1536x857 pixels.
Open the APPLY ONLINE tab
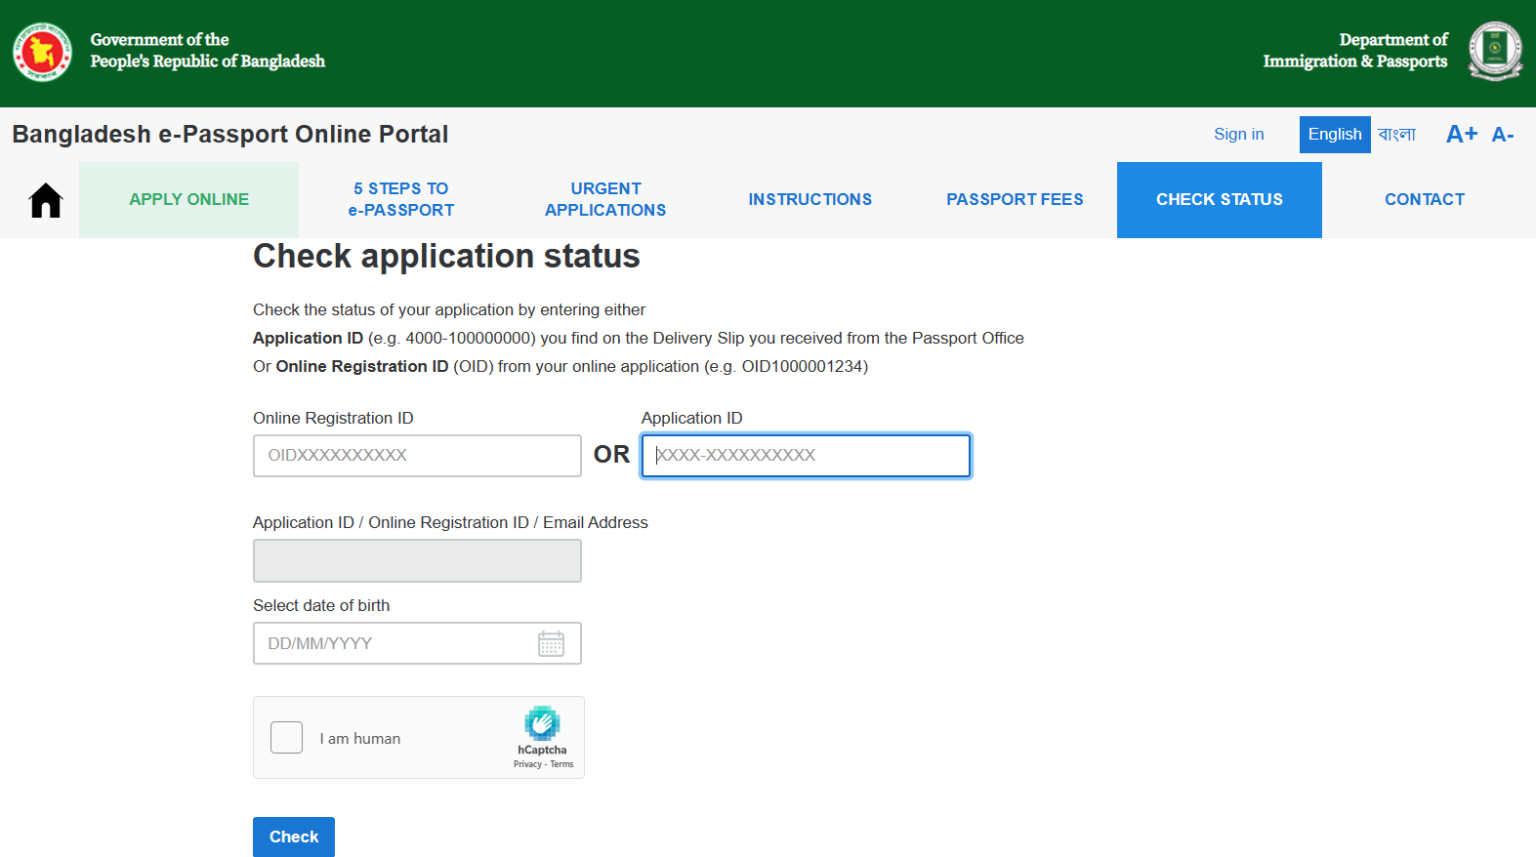[188, 199]
